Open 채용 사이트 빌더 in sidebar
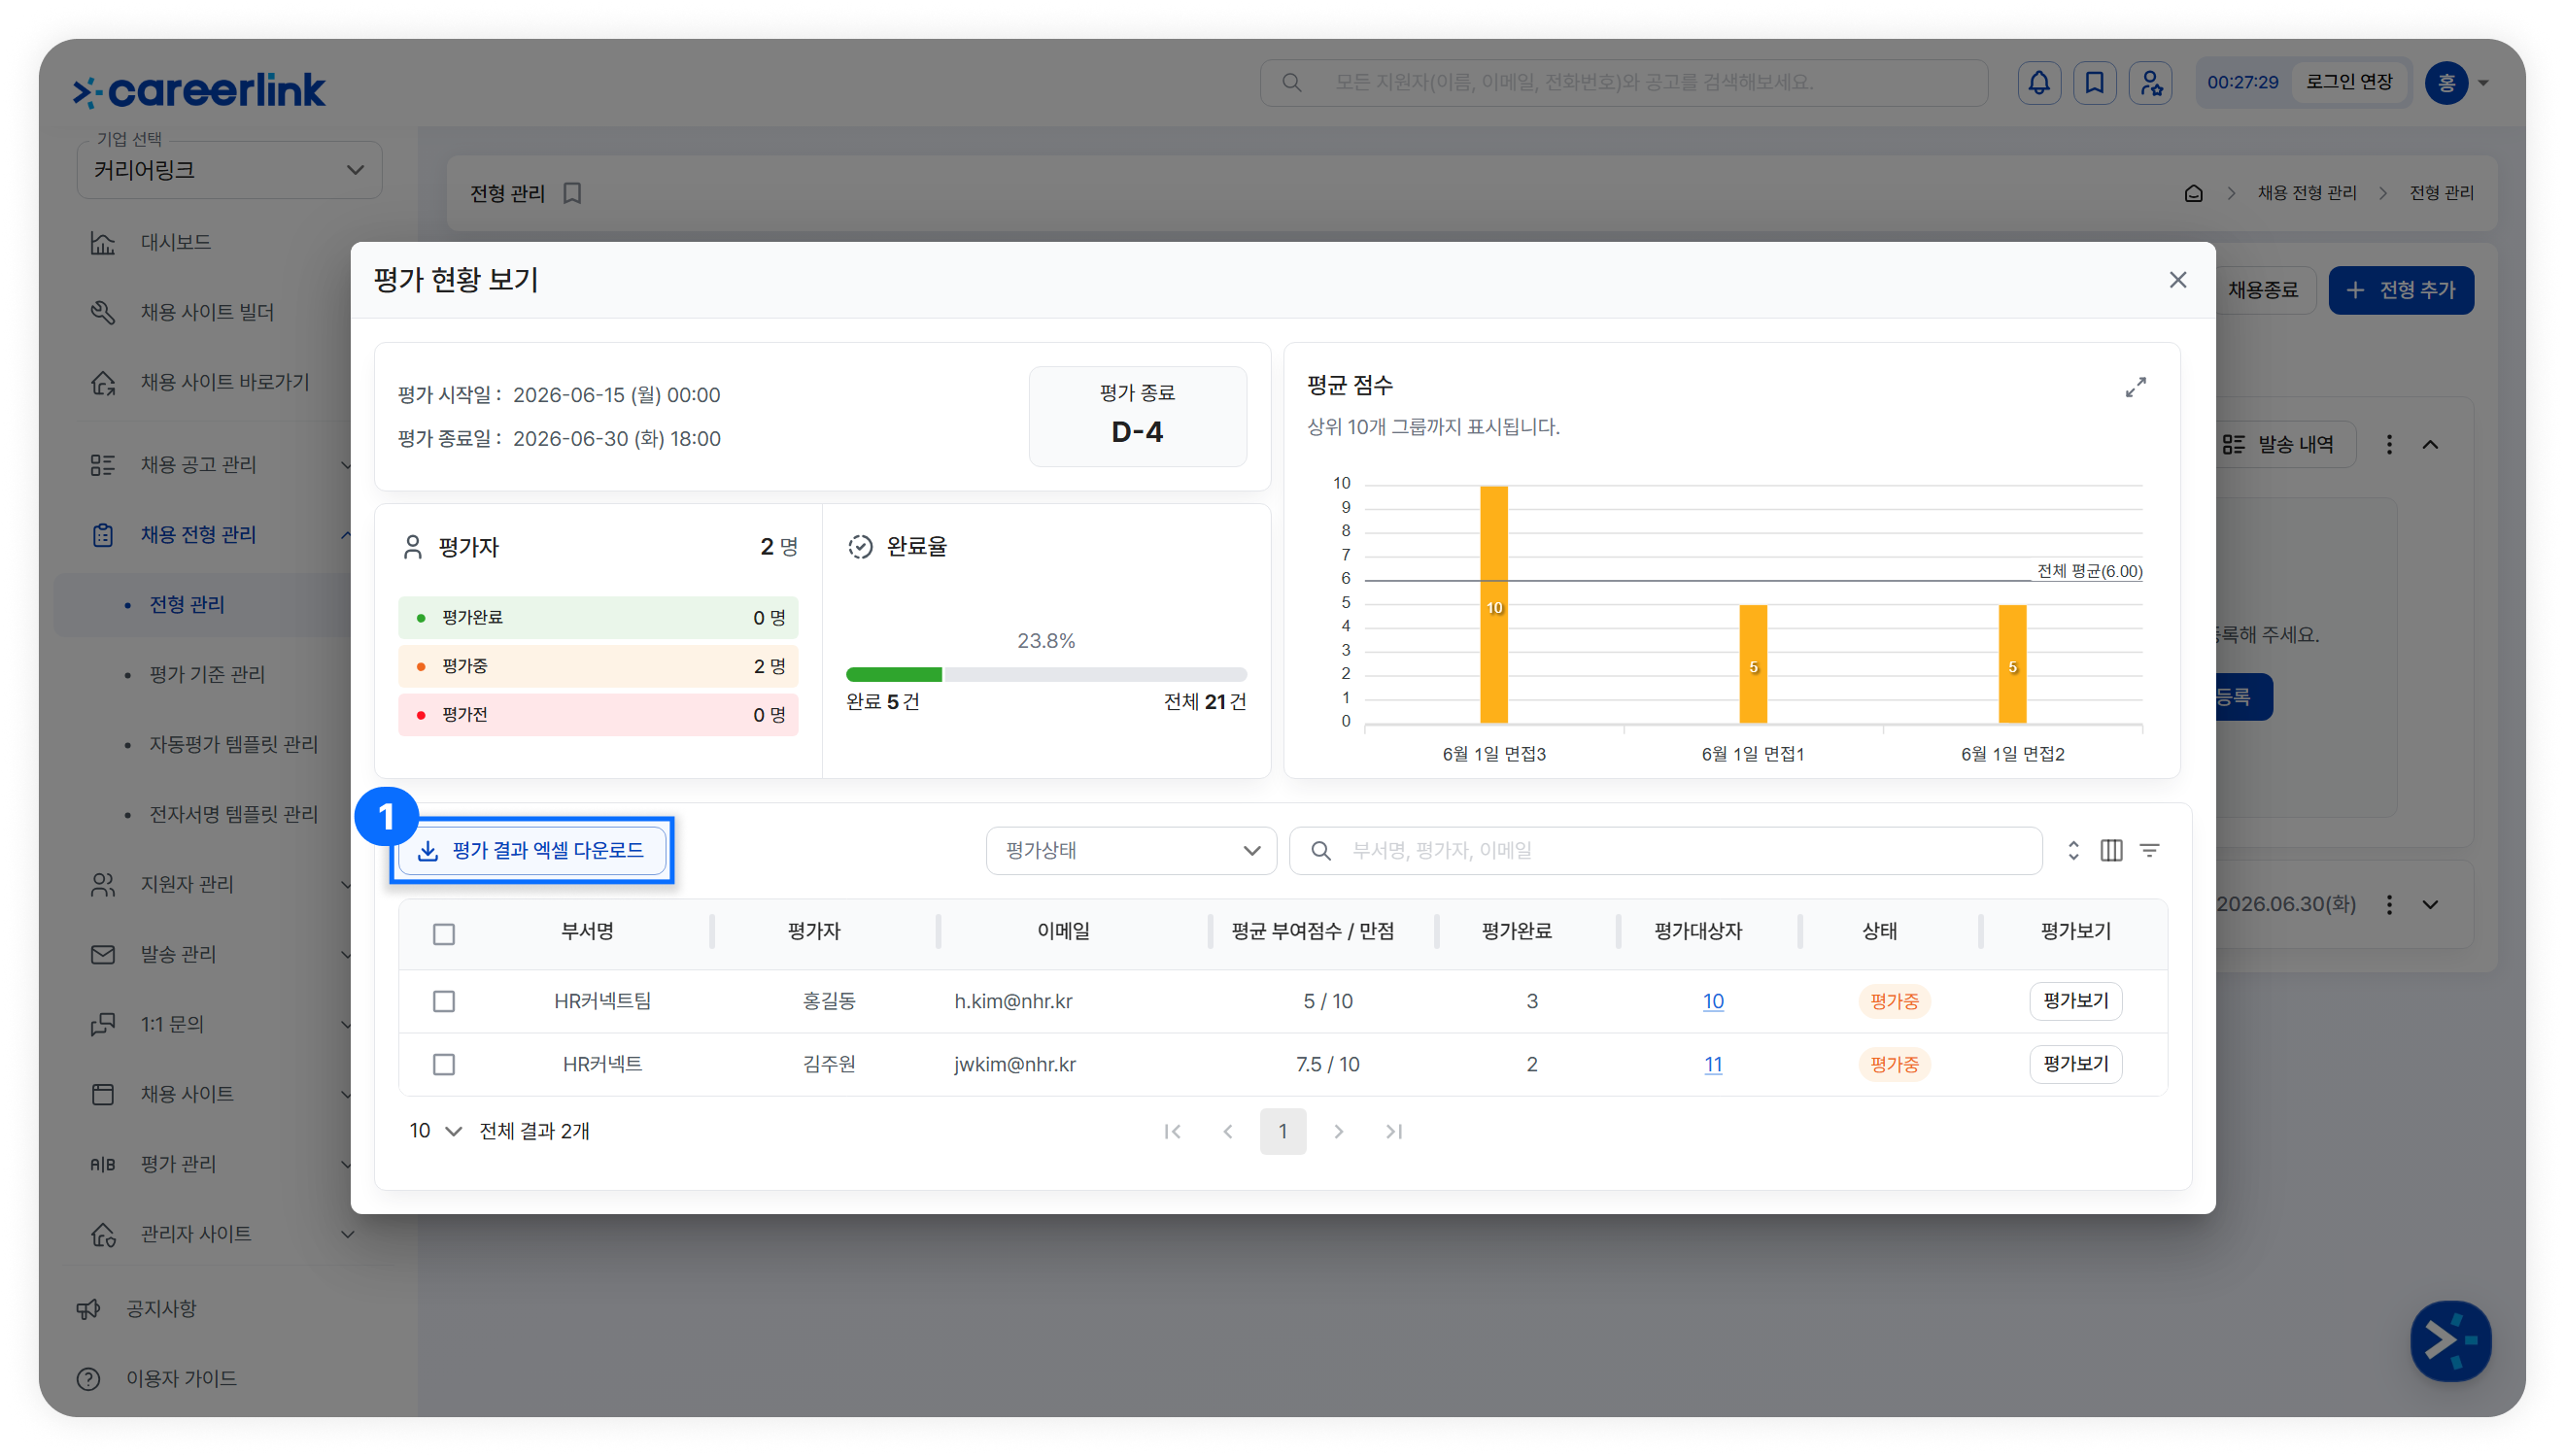 point(207,313)
